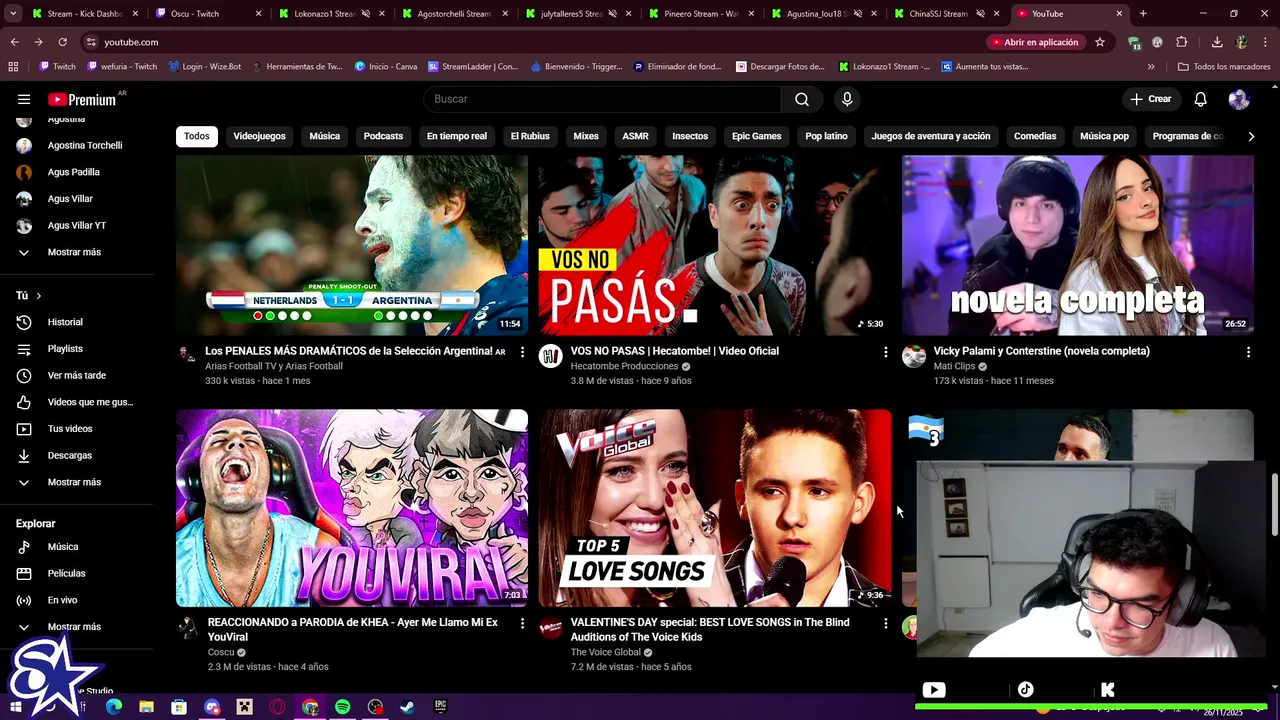The height and width of the screenshot is (720, 1280).
Task: Open Descargas in the sidebar
Action: 76,455
